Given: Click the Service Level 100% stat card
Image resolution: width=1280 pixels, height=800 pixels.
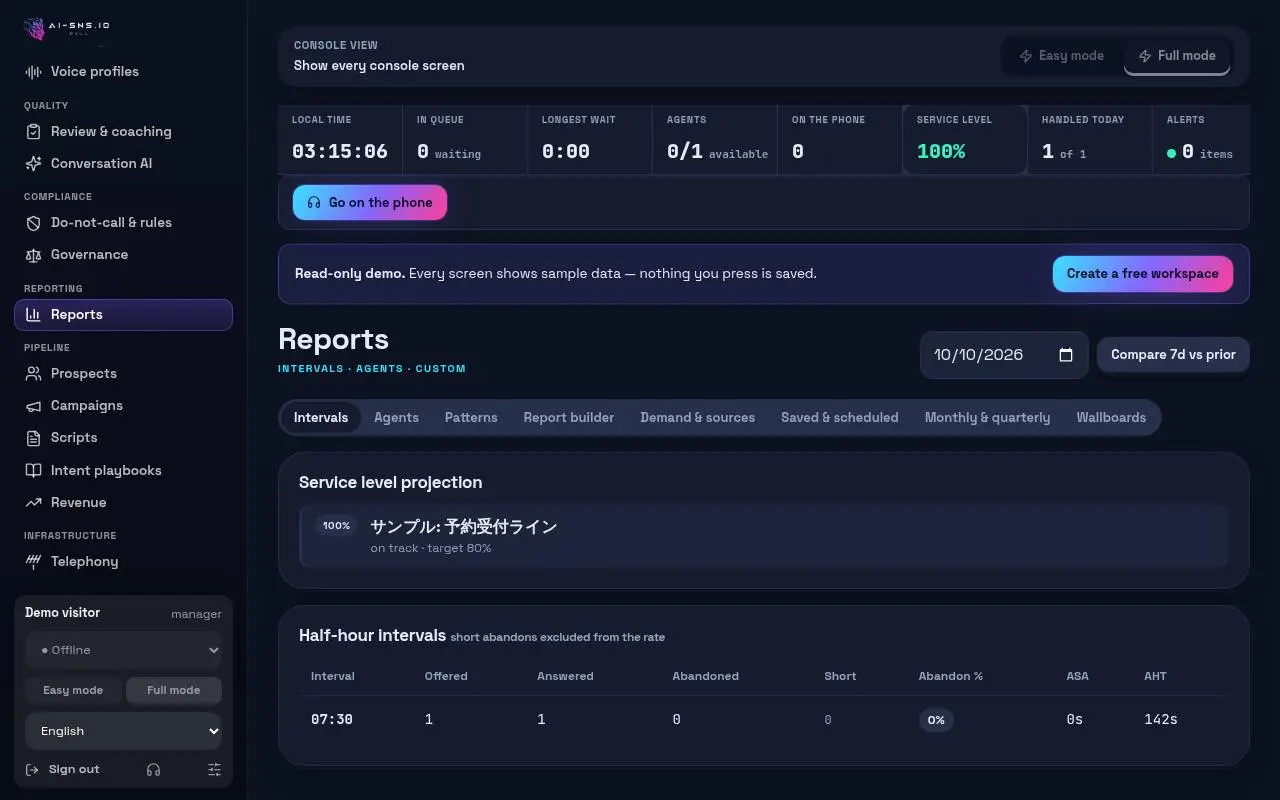Looking at the screenshot, I should pos(965,140).
